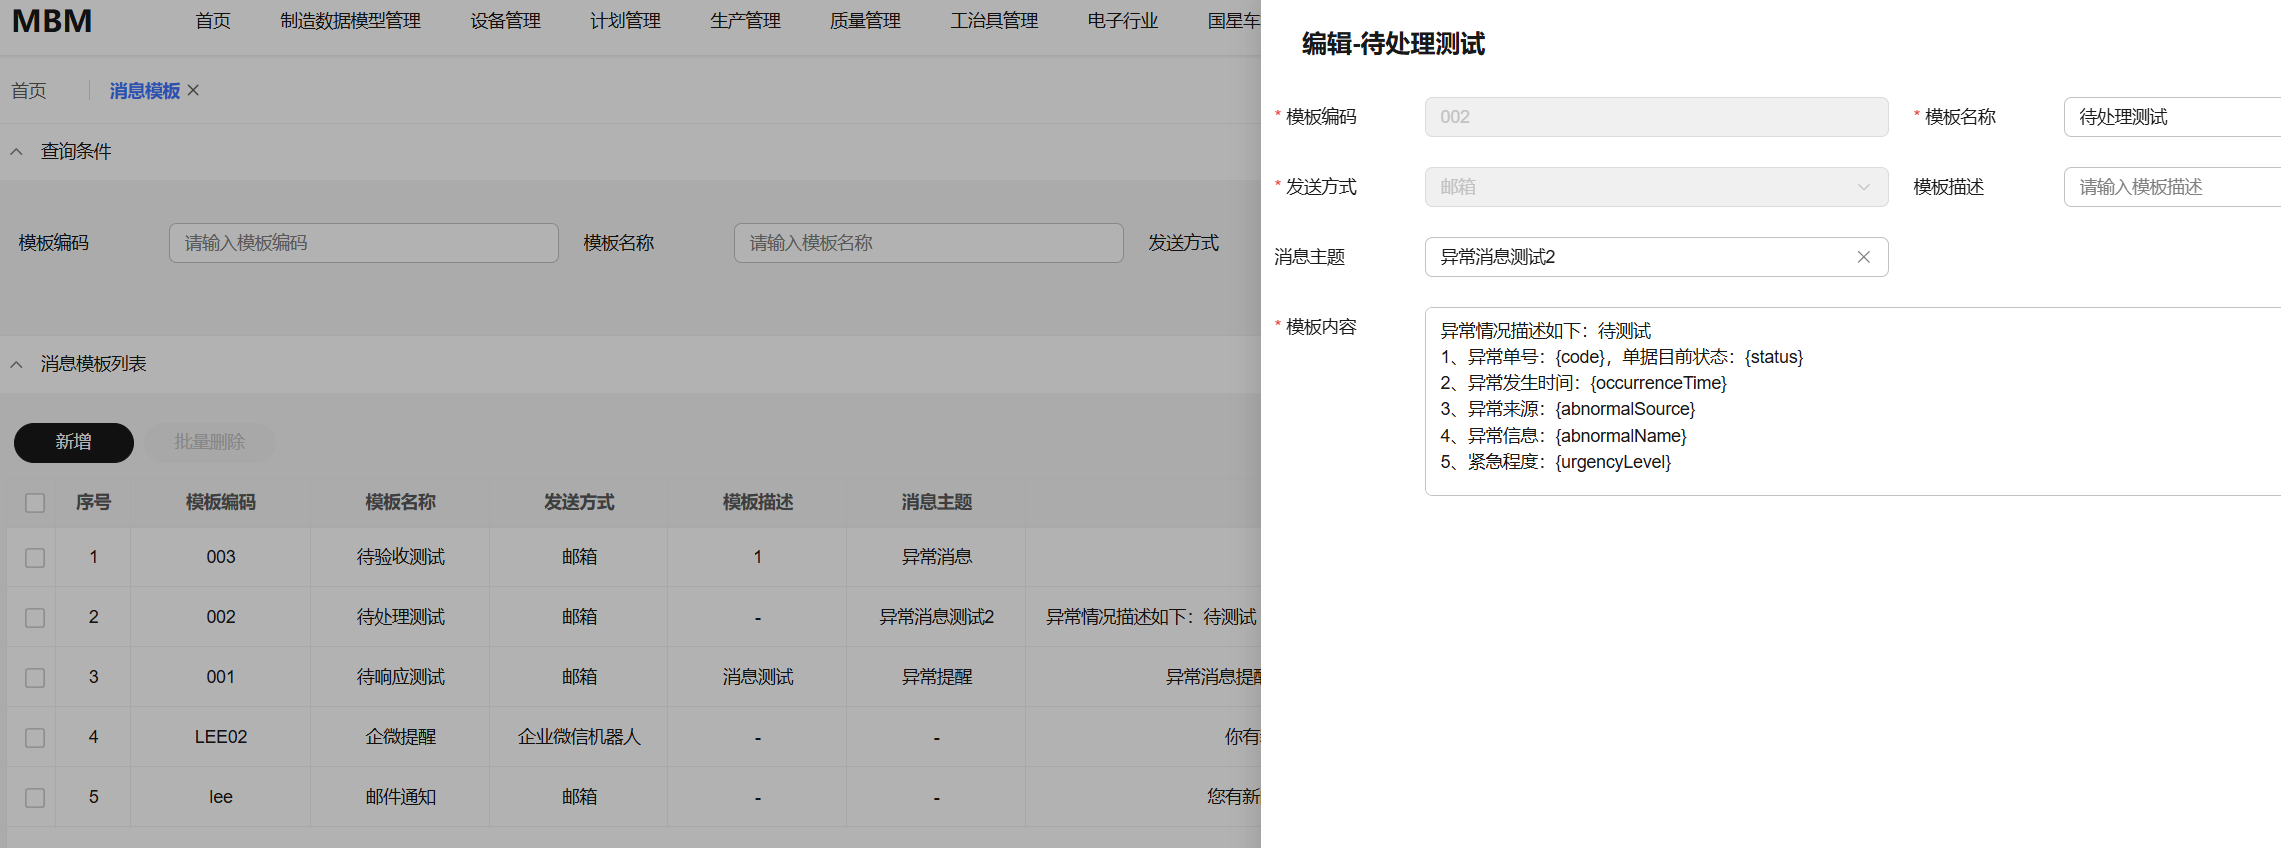Click into the 模板描述 input in edit panel
2281x848 pixels.
pos(2170,187)
